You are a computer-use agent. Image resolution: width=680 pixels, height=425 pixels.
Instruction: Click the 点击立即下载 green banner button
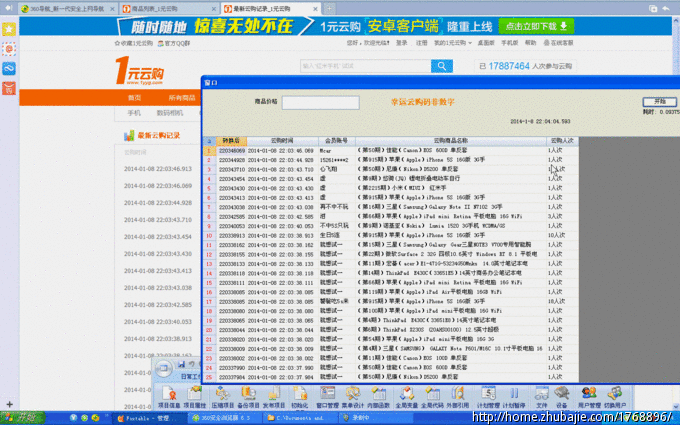[x=536, y=26]
